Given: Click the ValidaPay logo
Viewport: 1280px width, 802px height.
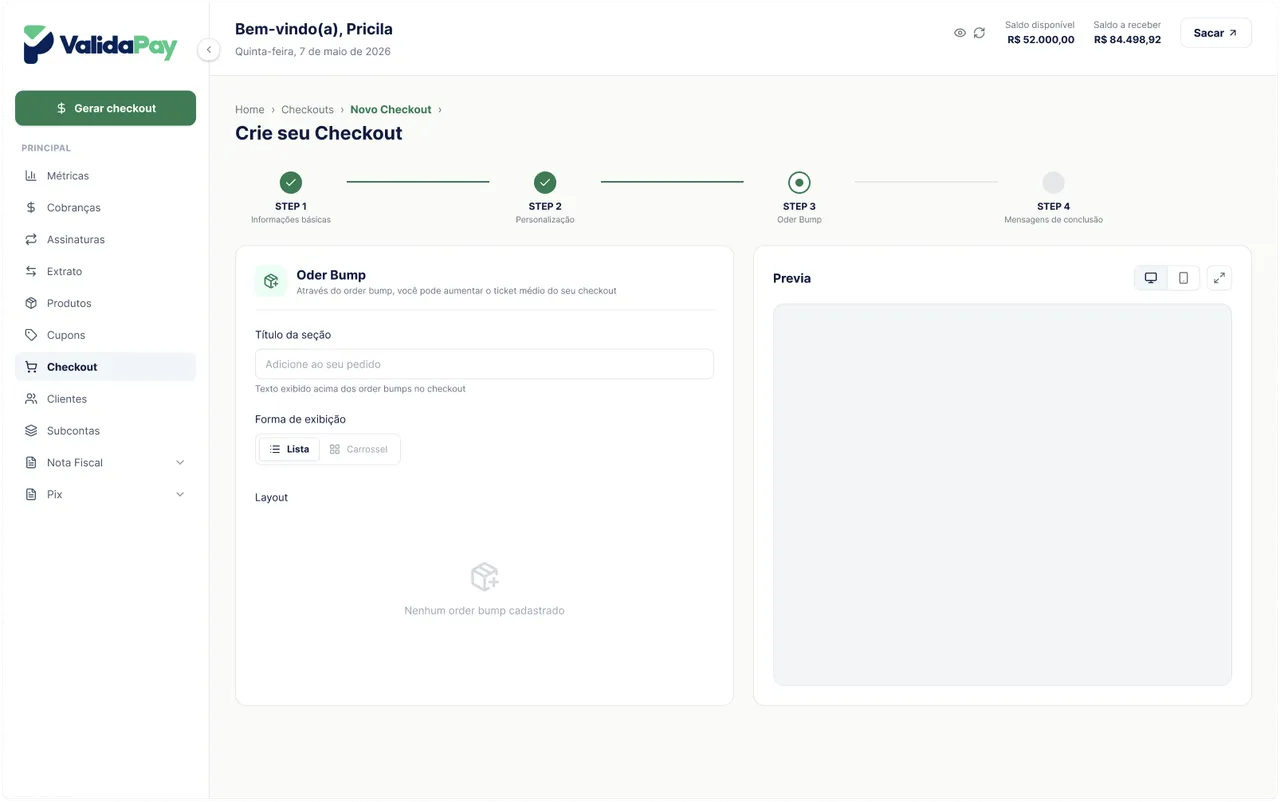Looking at the screenshot, I should [x=100, y=45].
